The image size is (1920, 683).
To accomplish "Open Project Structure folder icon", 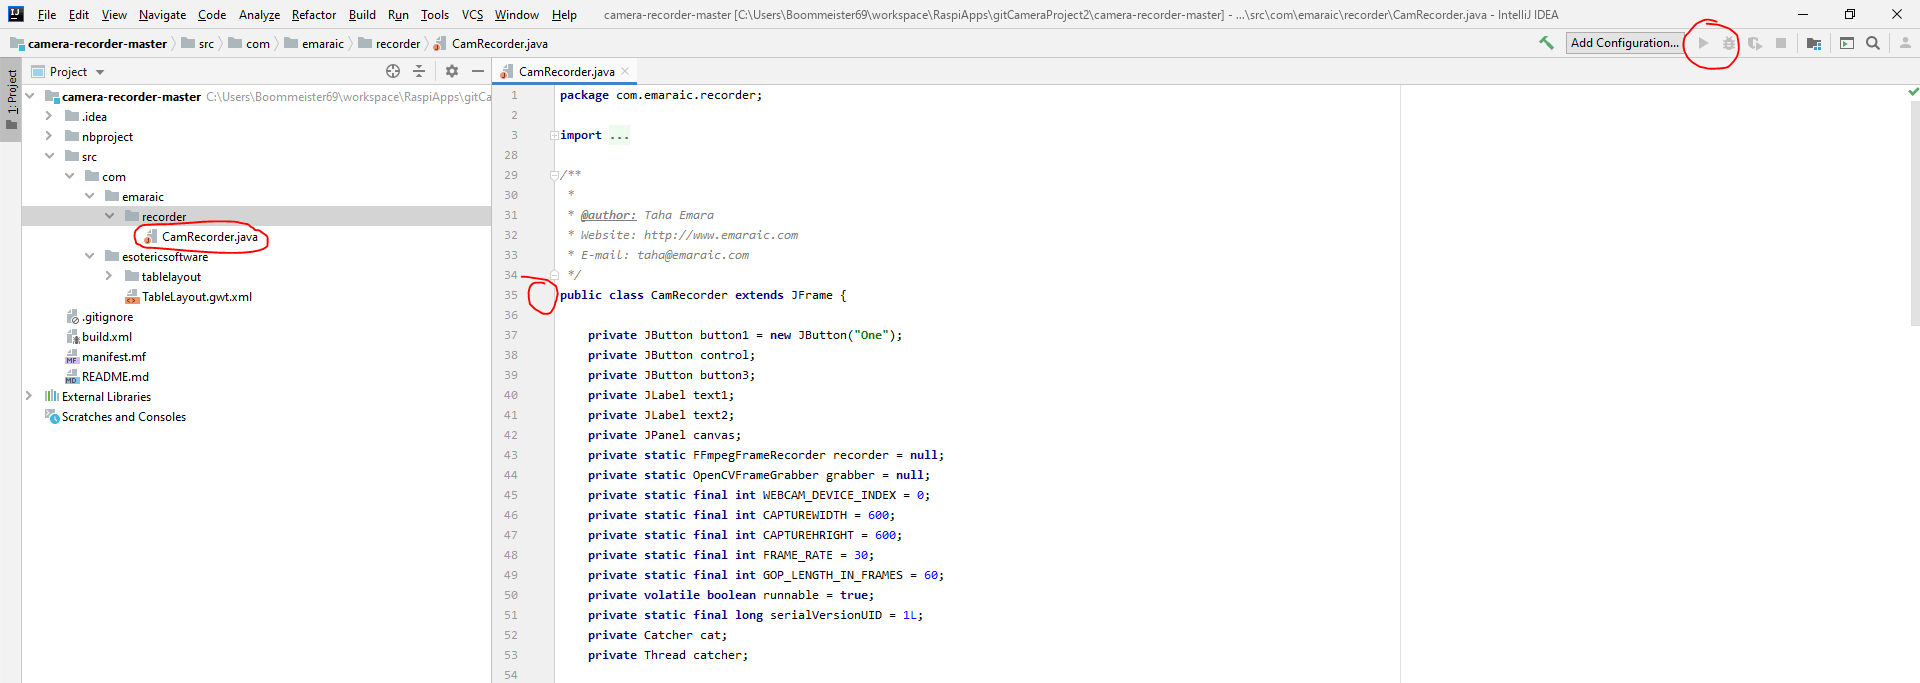I will (1813, 43).
